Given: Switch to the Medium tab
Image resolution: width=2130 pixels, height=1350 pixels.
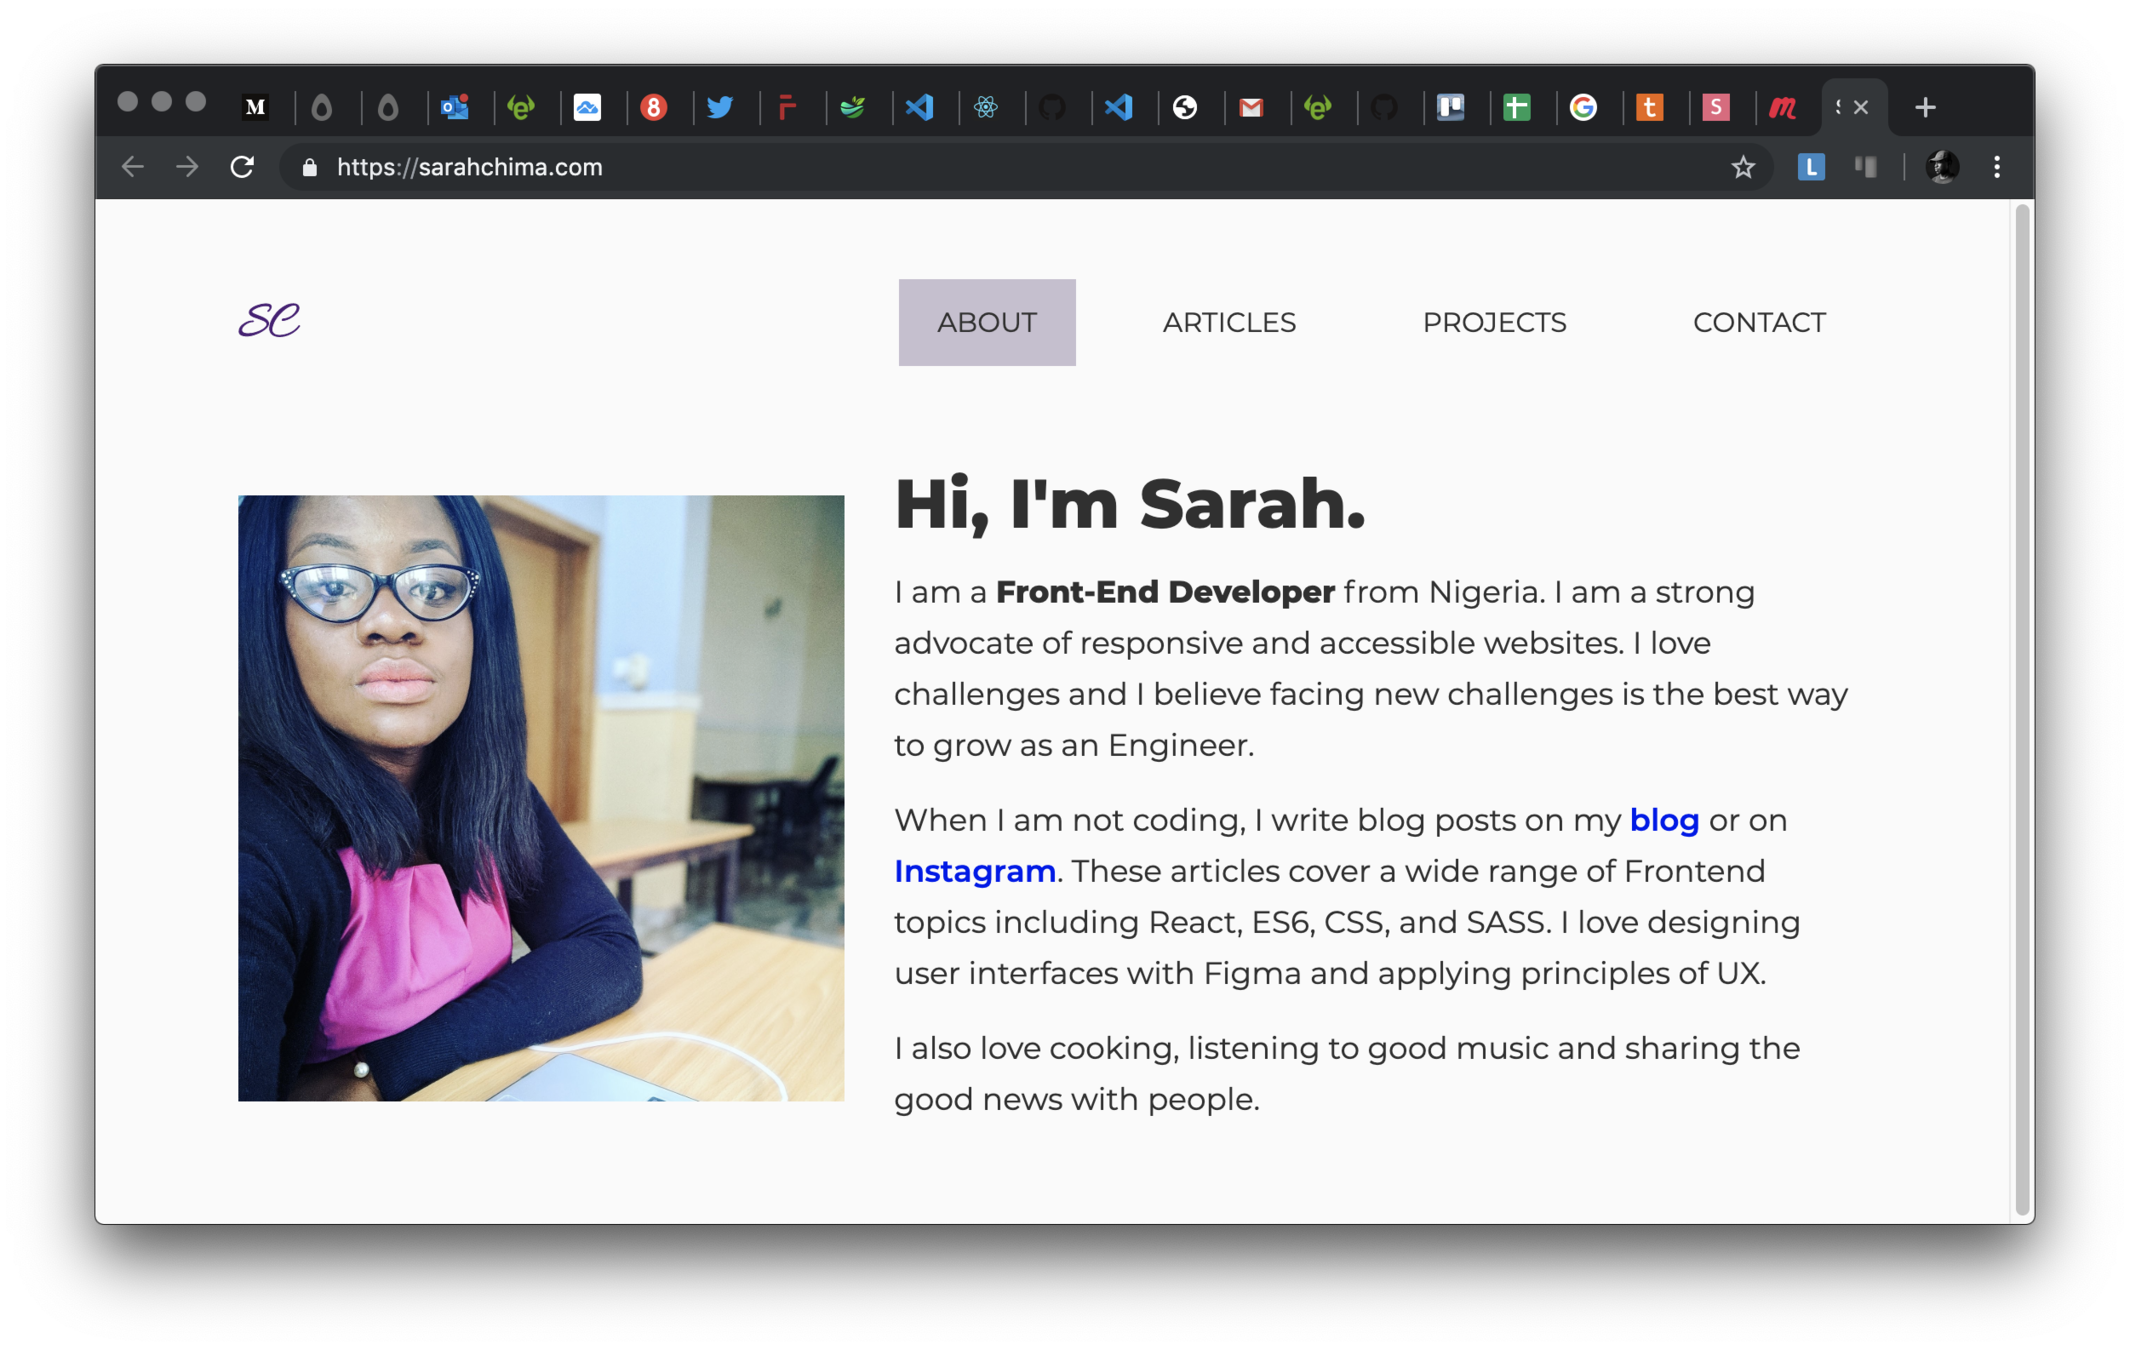Looking at the screenshot, I should point(255,107).
